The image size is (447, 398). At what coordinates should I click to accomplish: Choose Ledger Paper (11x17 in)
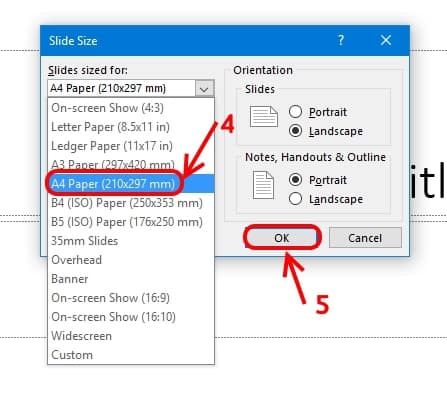point(131,146)
